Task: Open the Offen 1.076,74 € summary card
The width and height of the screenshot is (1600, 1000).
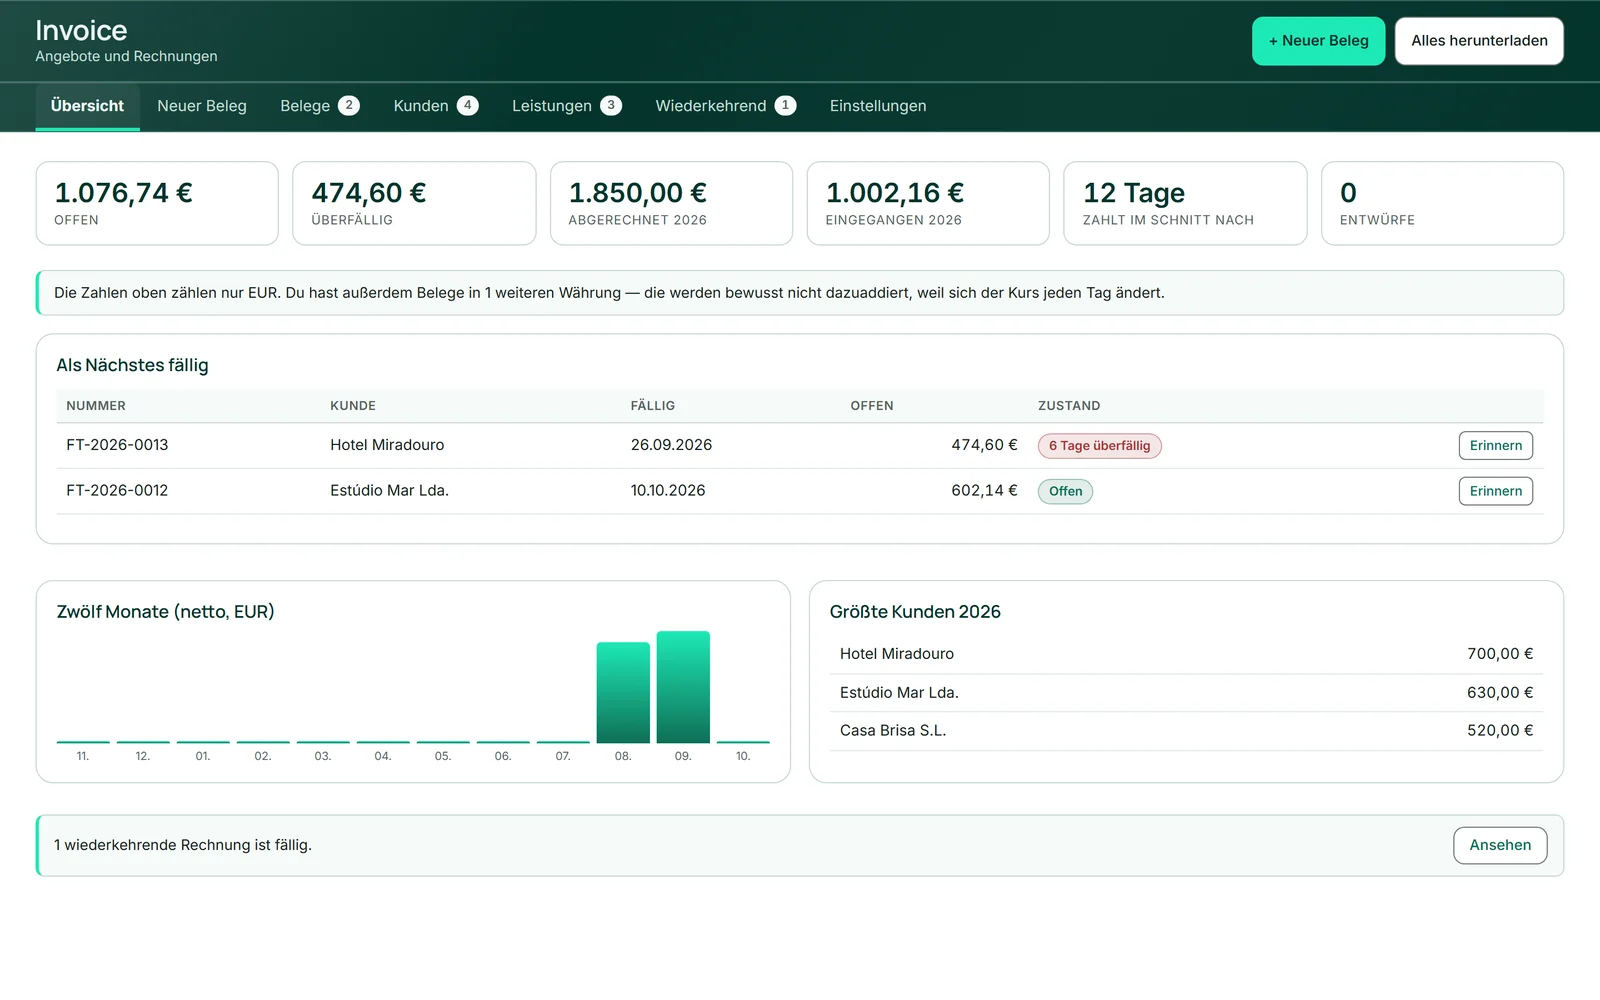Action: 157,203
